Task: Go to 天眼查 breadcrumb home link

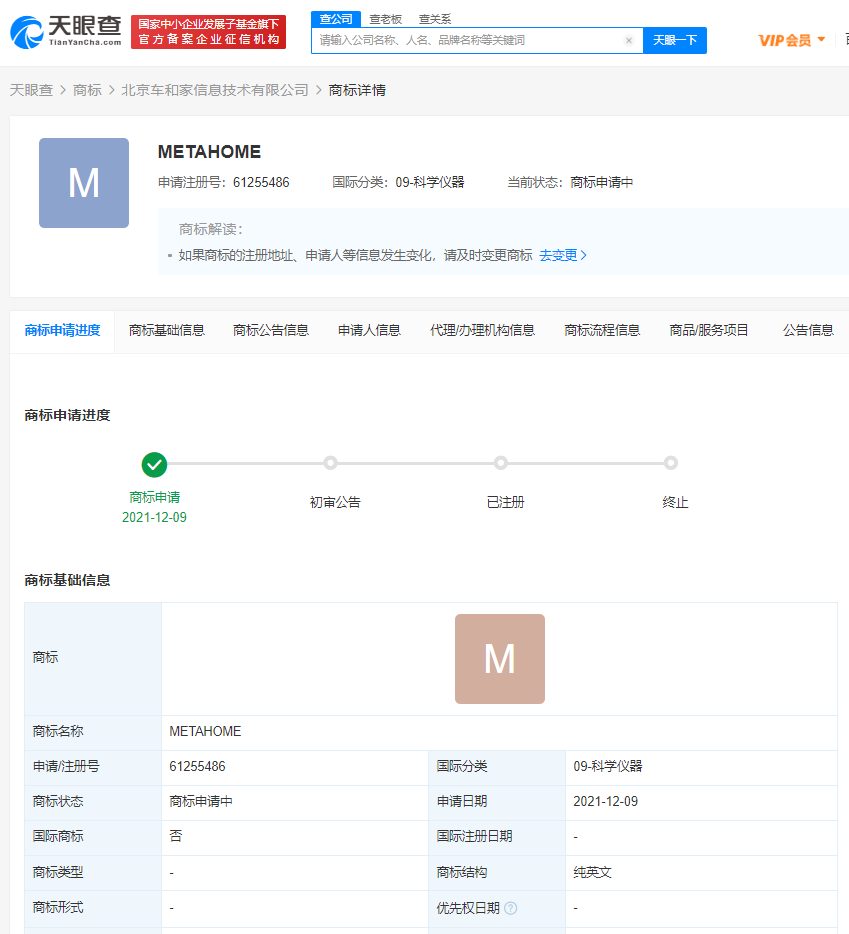Action: 31,90
